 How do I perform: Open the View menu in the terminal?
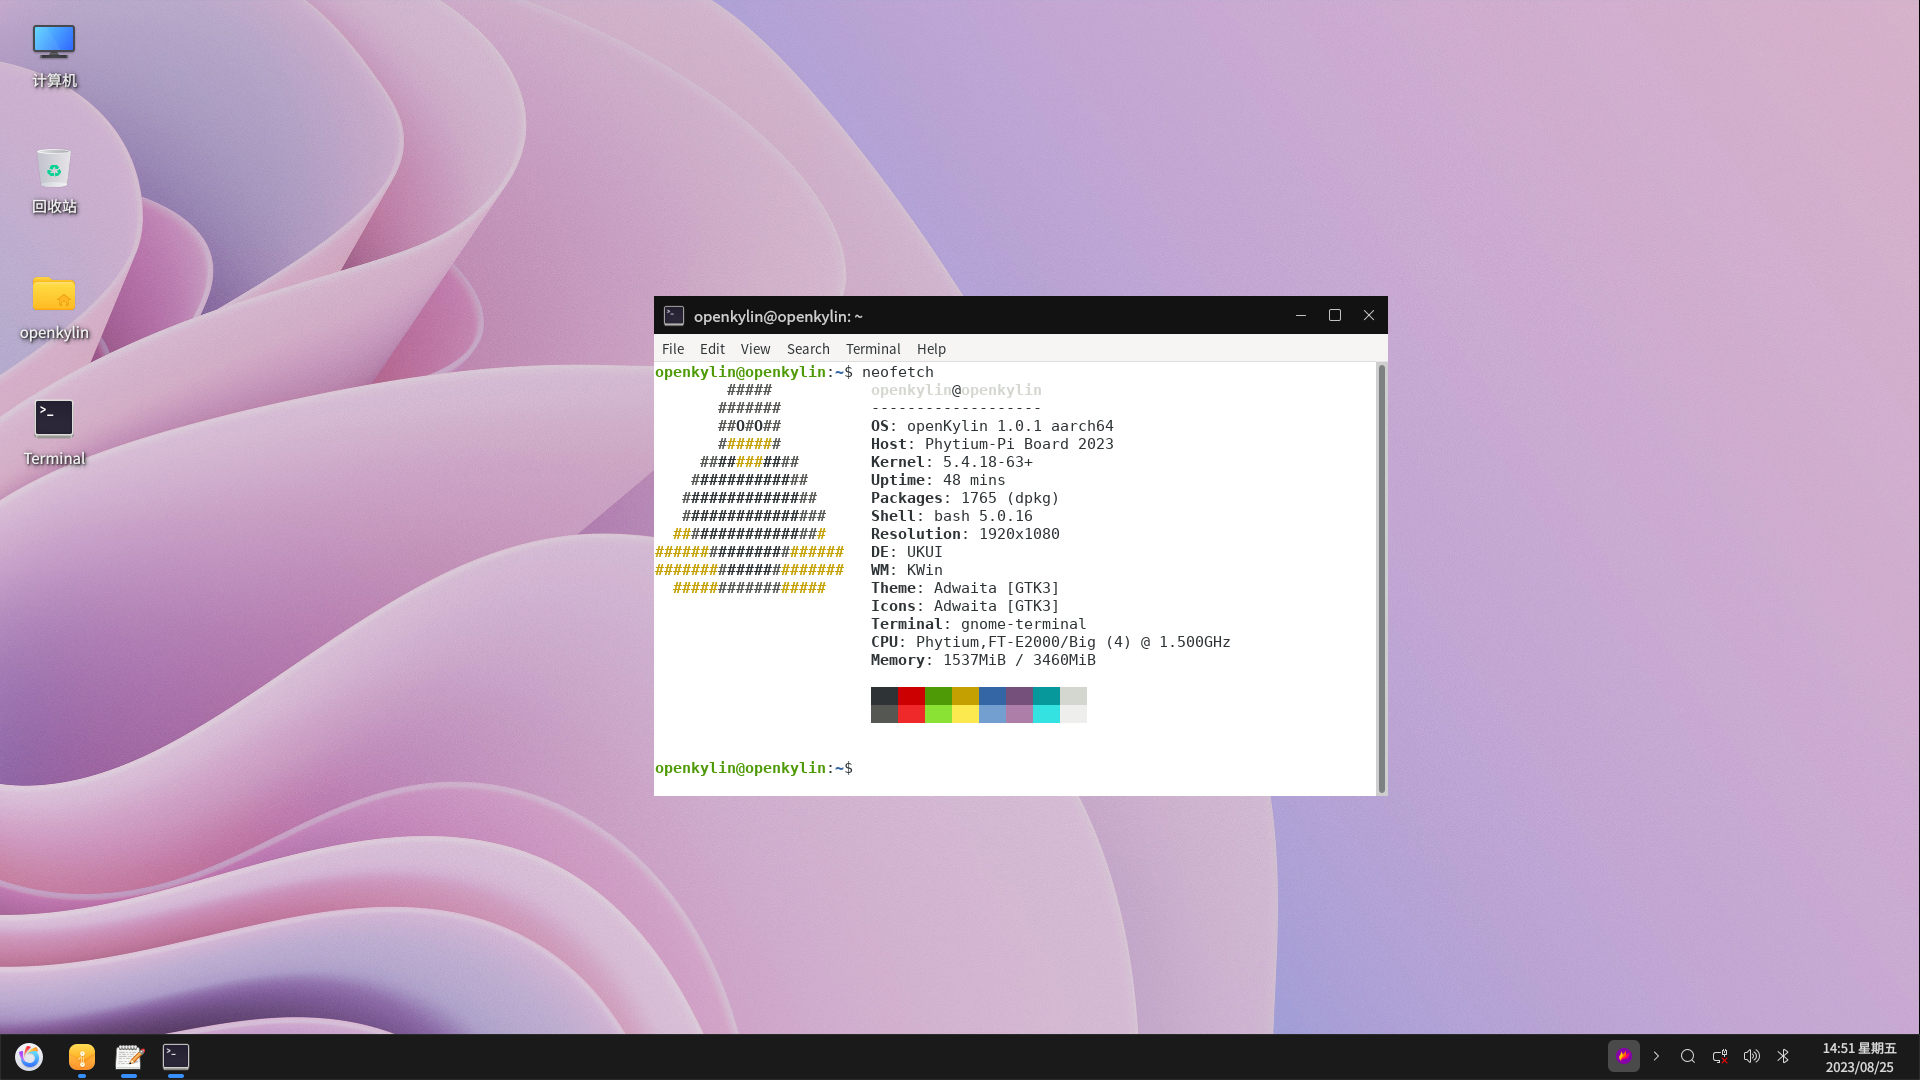tap(755, 349)
